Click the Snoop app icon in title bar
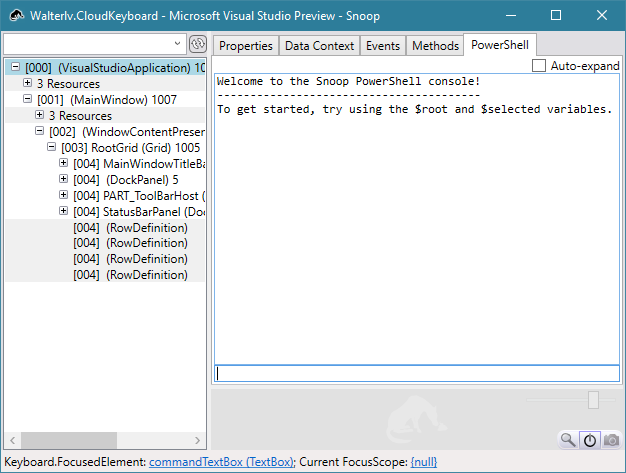Screen dimensions: 626x473 (16, 16)
